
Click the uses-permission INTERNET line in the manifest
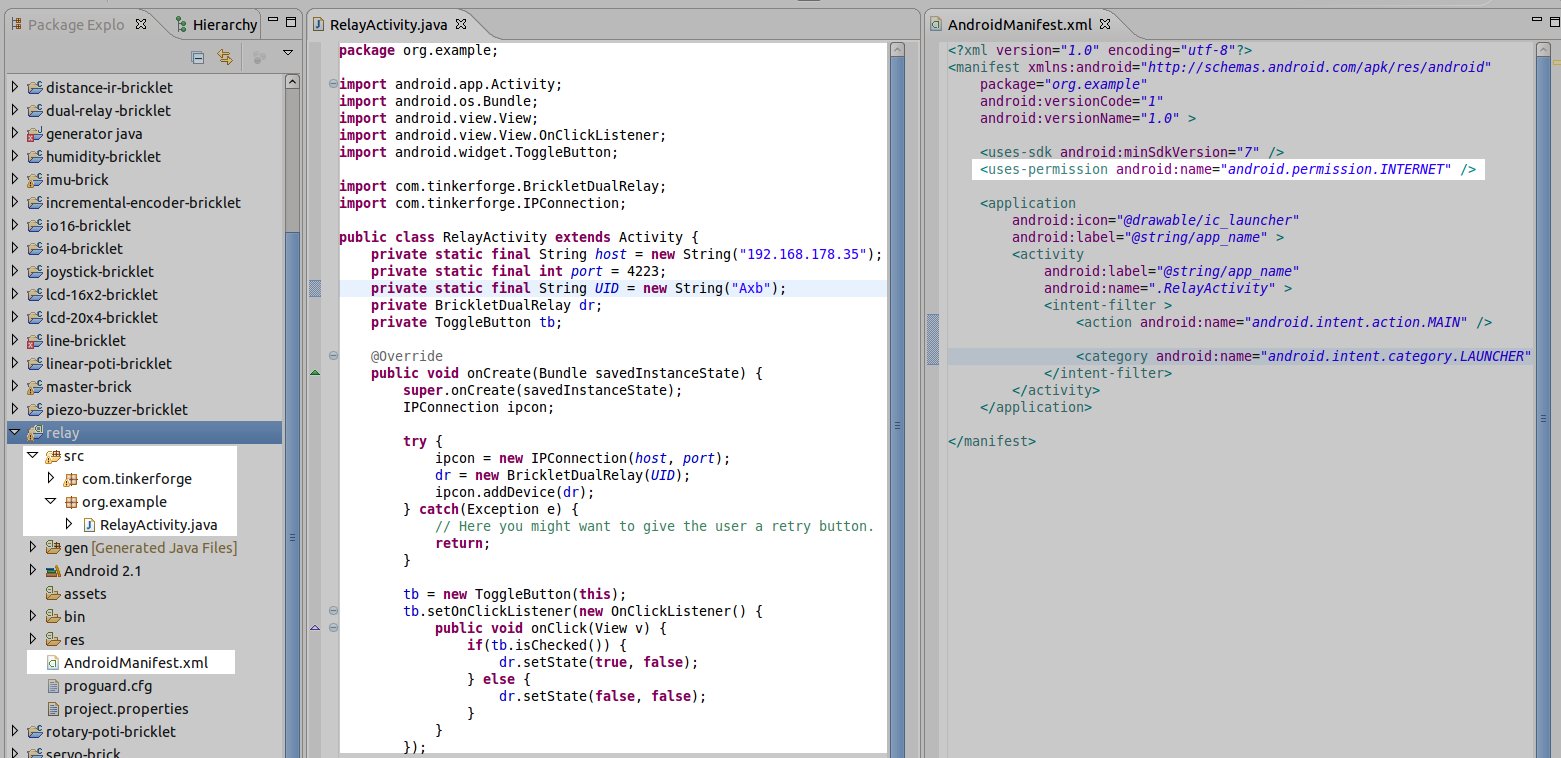pos(1228,169)
